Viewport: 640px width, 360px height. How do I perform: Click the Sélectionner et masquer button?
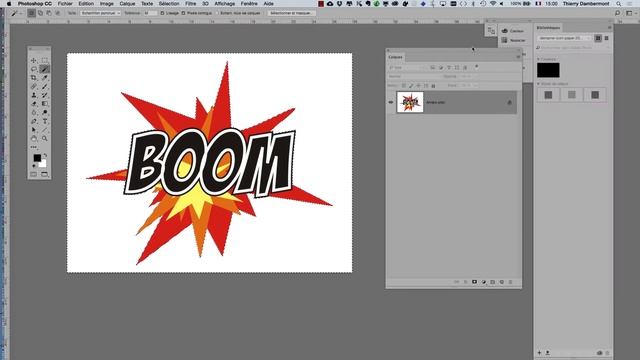(x=291, y=13)
